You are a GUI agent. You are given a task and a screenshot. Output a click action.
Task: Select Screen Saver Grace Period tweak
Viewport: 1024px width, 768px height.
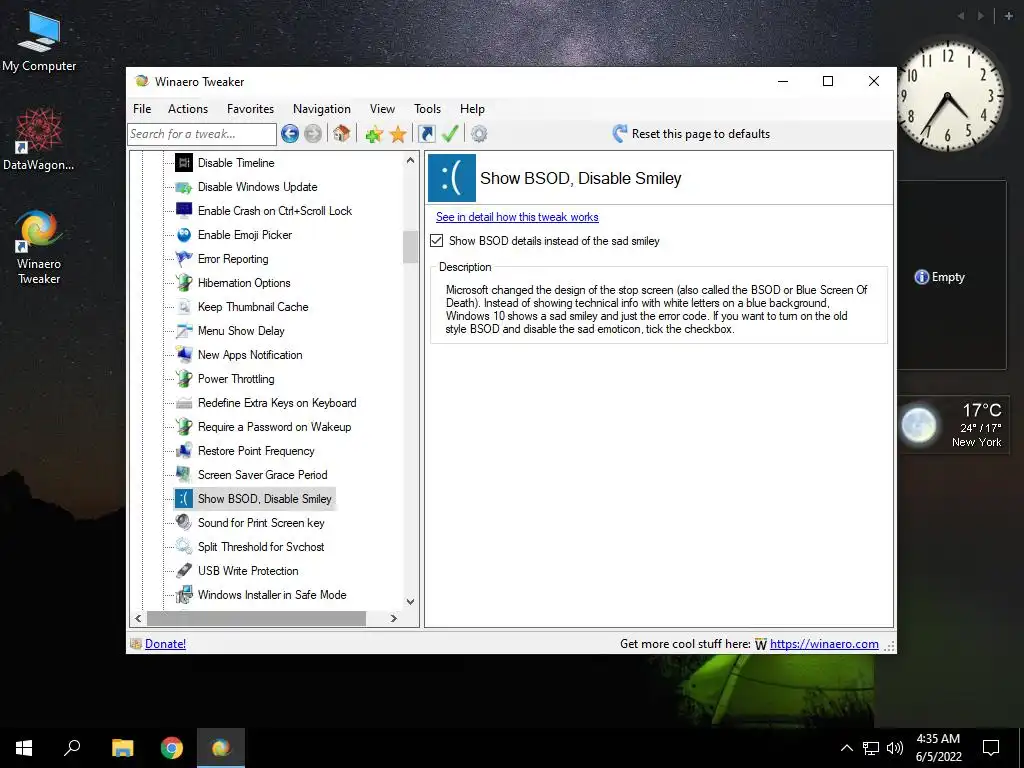[263, 475]
